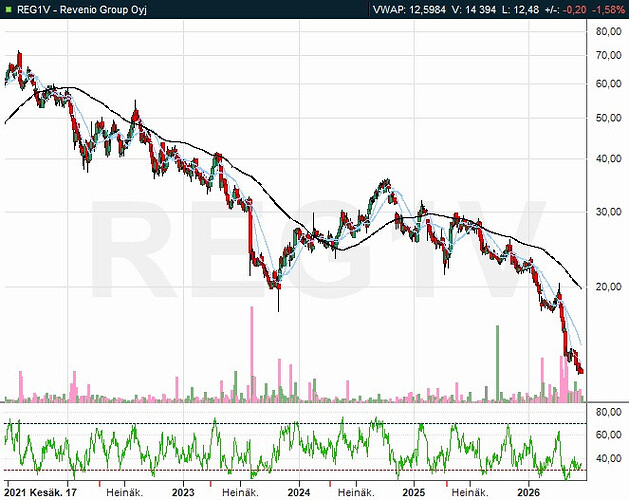Click the 60,00 RSI axis label

609,435
